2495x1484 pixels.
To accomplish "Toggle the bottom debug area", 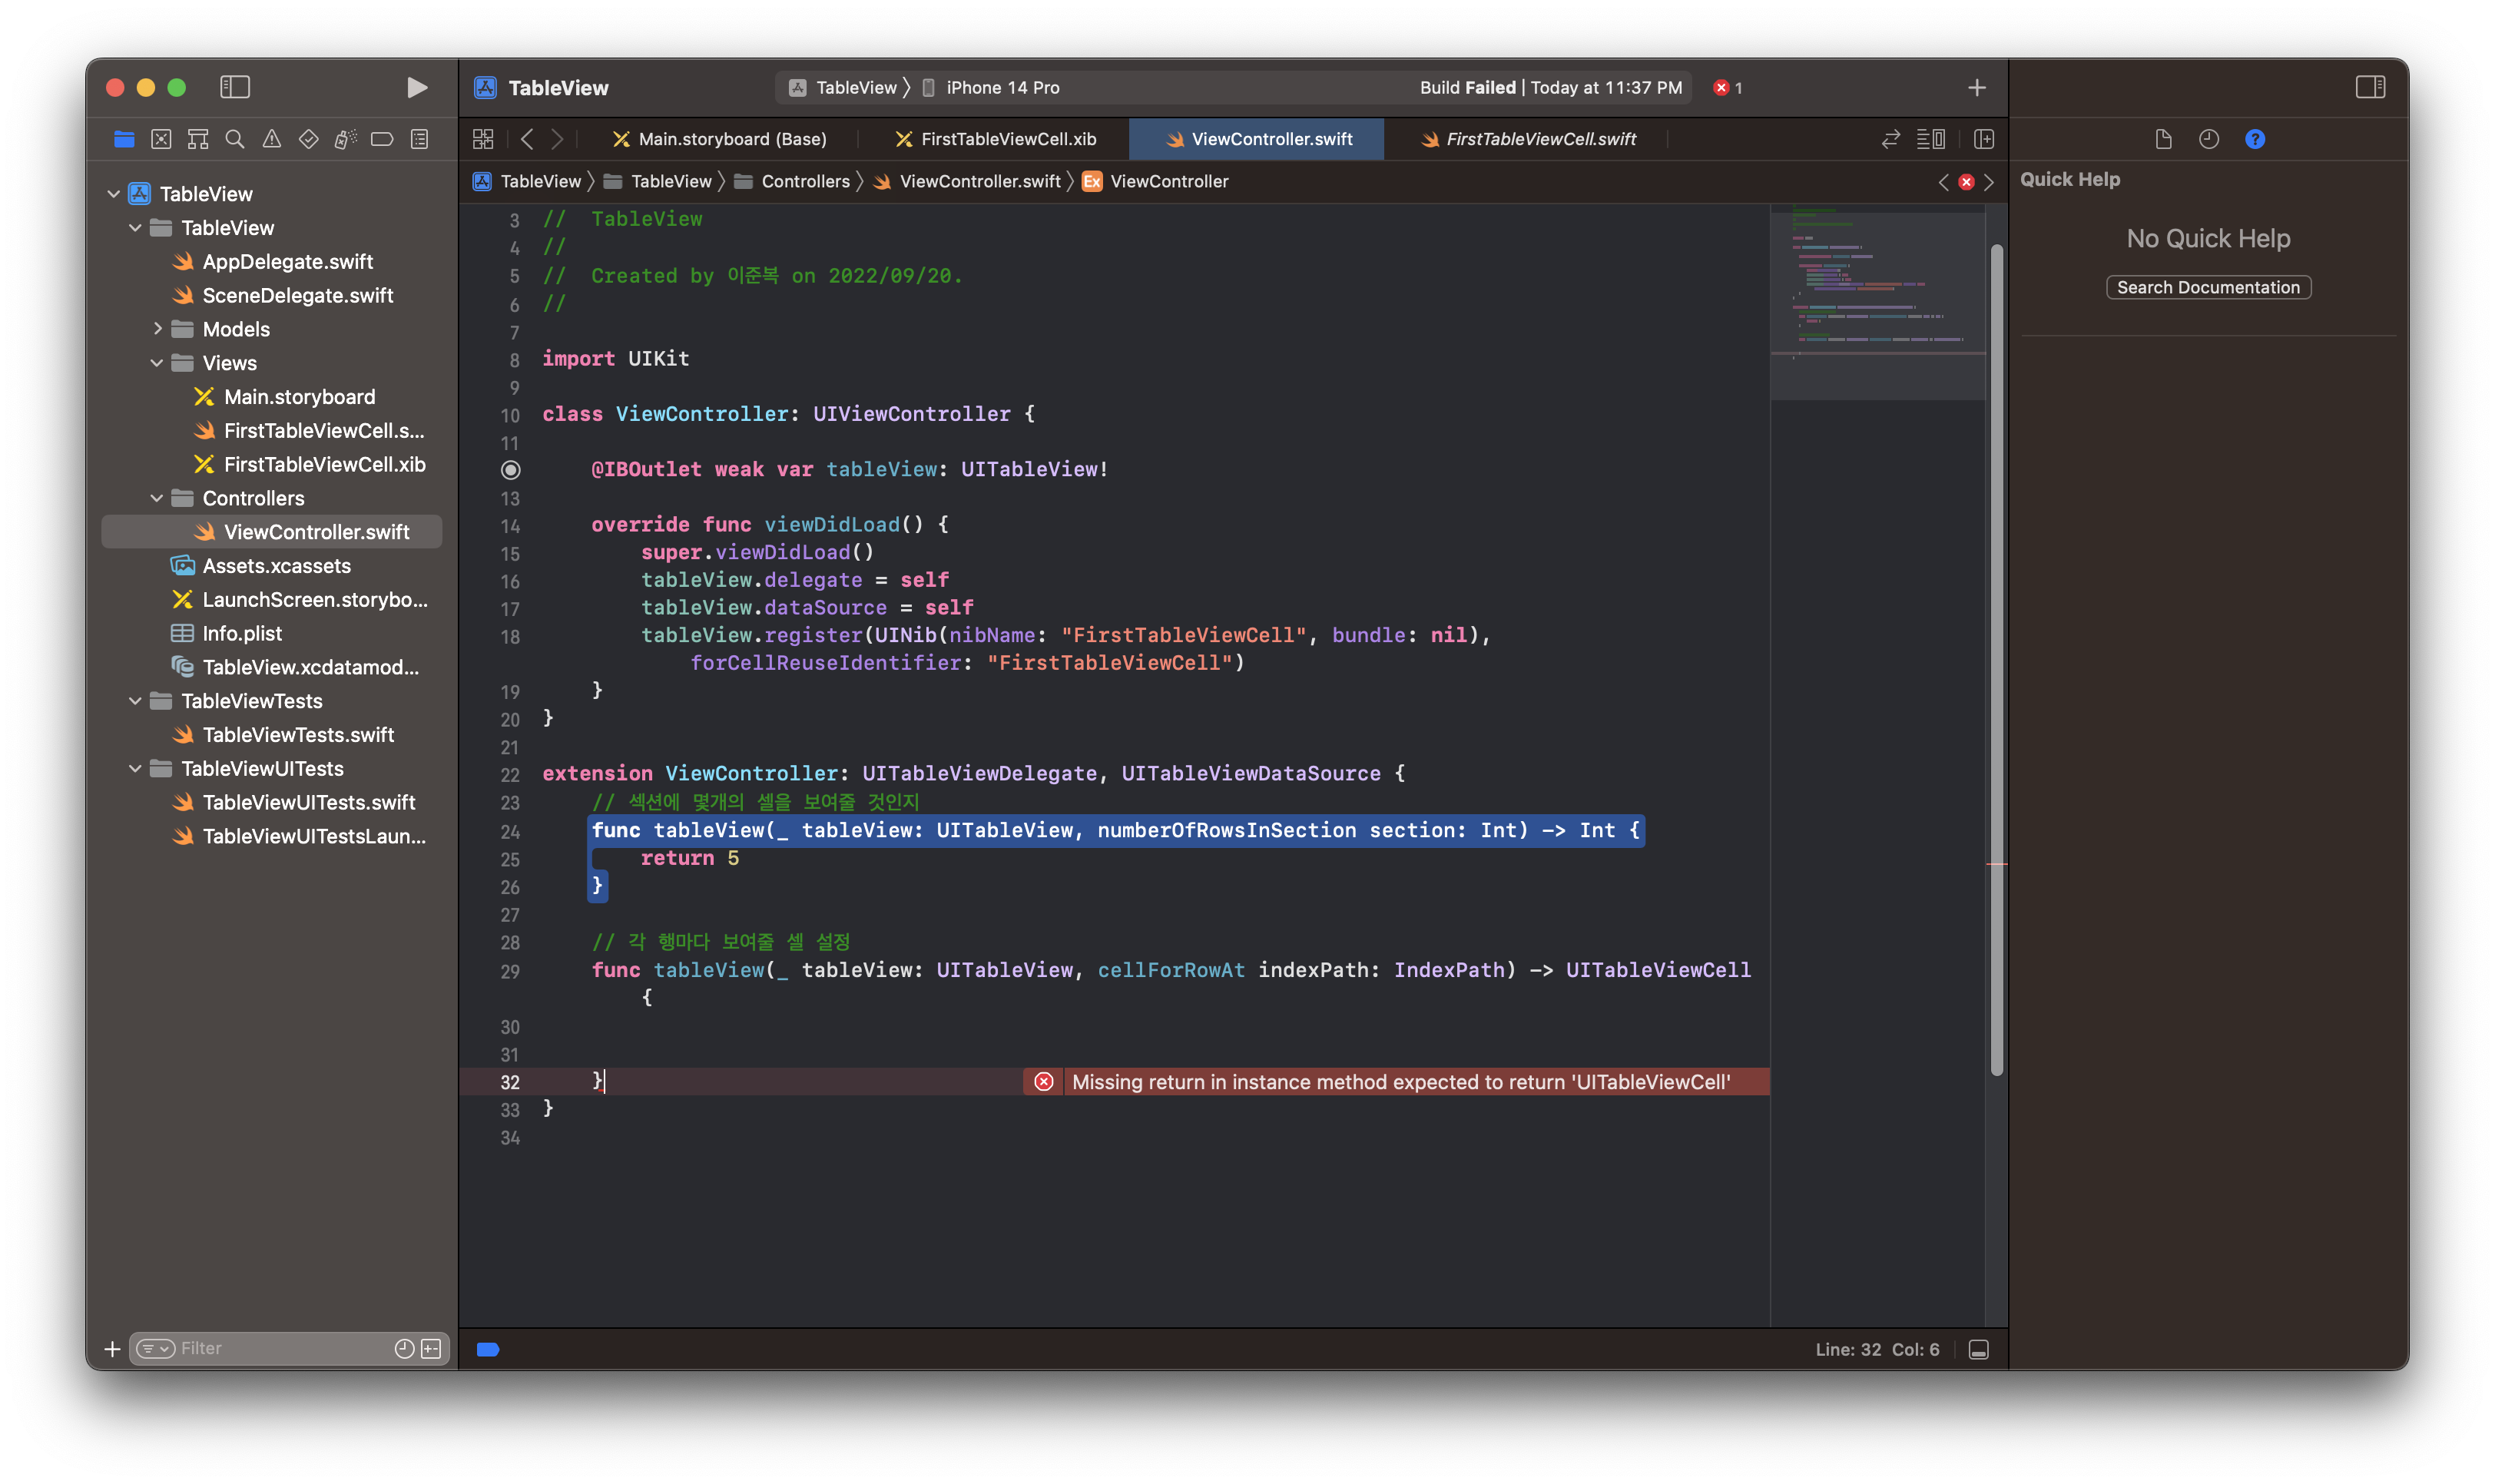I will [1978, 1350].
